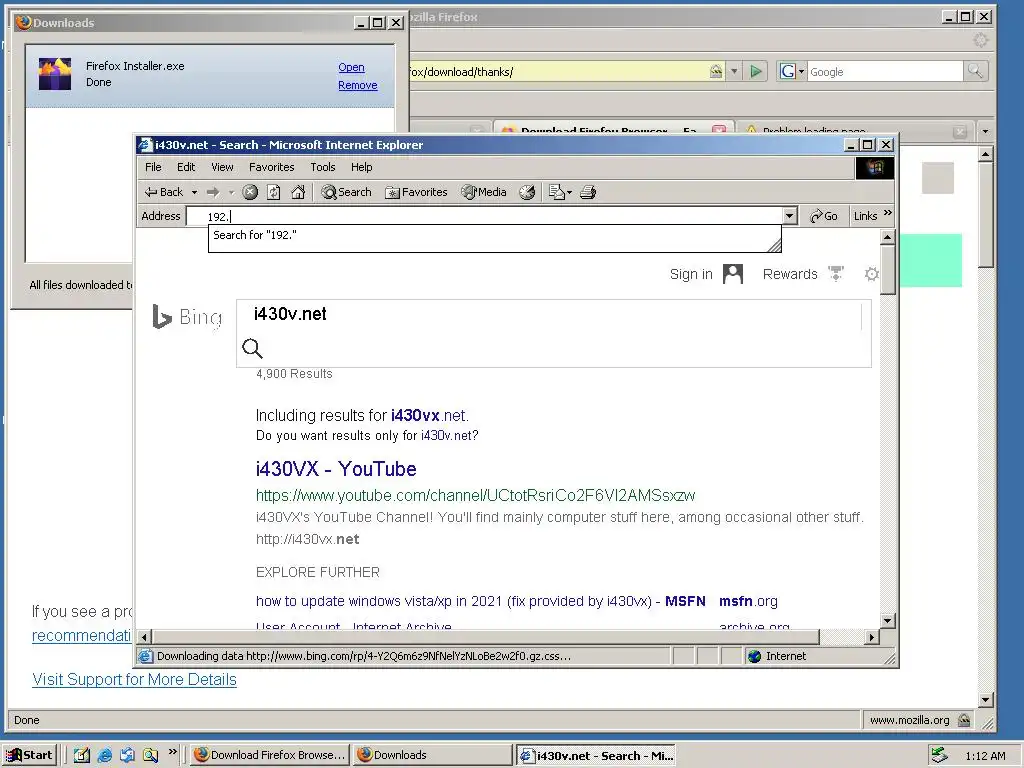The height and width of the screenshot is (768, 1024).
Task: Open the Favorites menu in menu bar
Action: (x=272, y=167)
